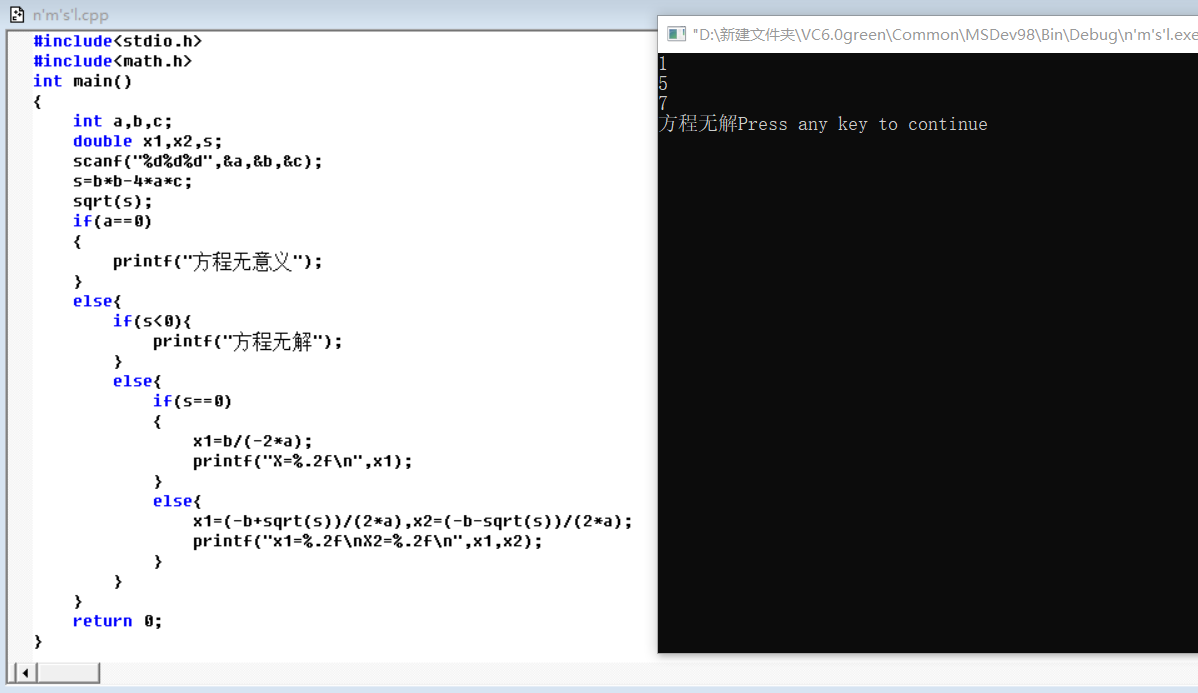Click the double x1,x2,s; declaration
1198x693 pixels.
[147, 141]
